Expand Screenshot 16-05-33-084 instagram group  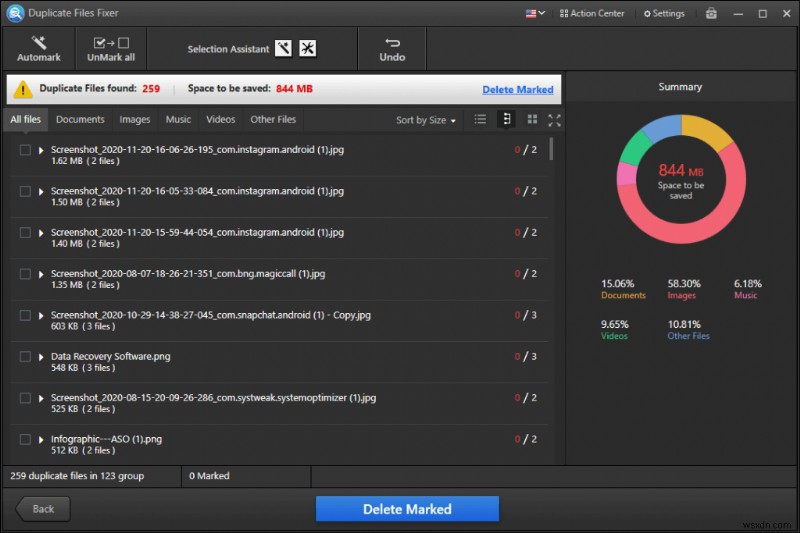41,191
